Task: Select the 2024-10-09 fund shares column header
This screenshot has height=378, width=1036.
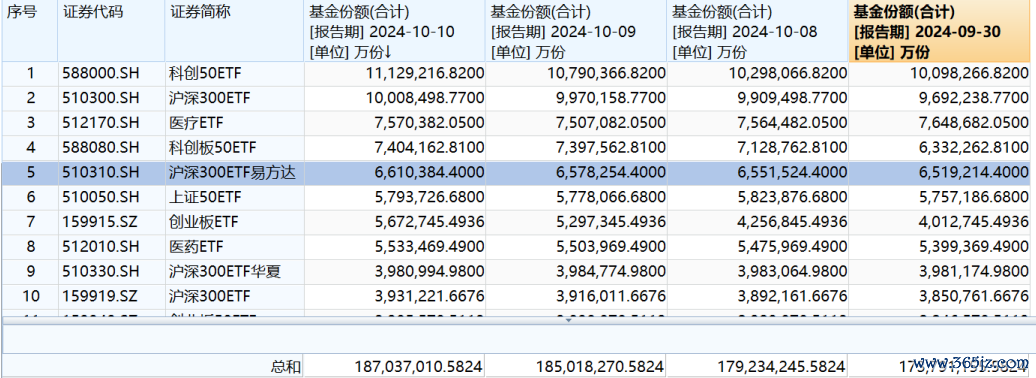Action: point(576,31)
